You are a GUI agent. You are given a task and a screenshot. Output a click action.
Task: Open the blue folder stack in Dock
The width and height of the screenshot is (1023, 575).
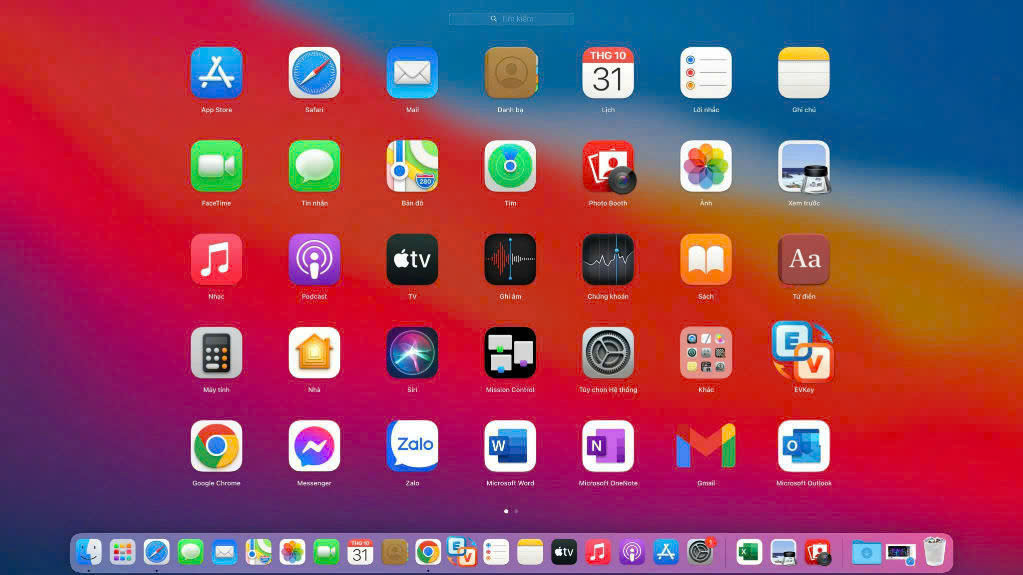[x=866, y=552]
